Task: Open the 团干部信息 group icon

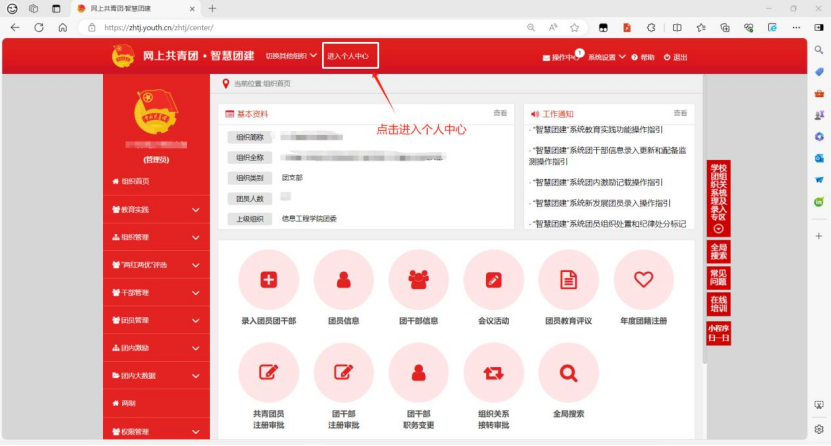Action: click(x=418, y=279)
